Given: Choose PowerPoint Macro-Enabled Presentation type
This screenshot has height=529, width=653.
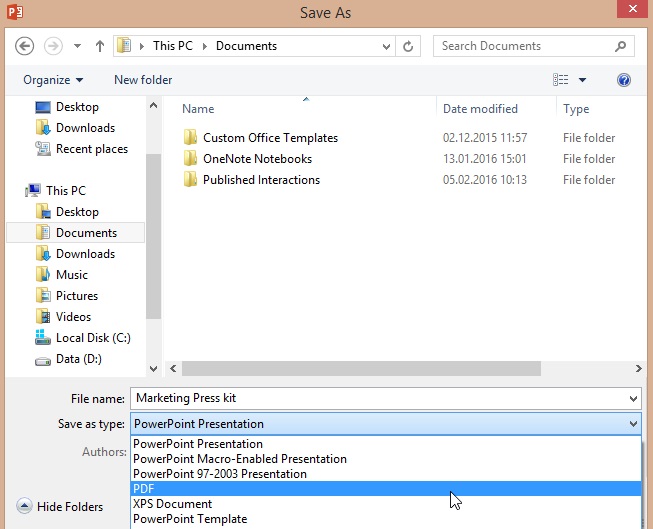Looking at the screenshot, I should pos(386,459).
